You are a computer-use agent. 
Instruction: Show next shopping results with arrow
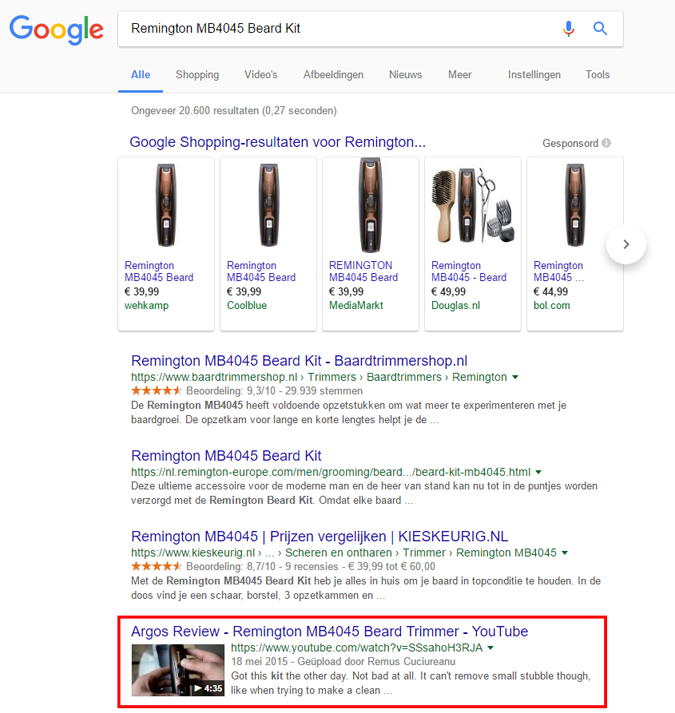pyautogui.click(x=626, y=244)
